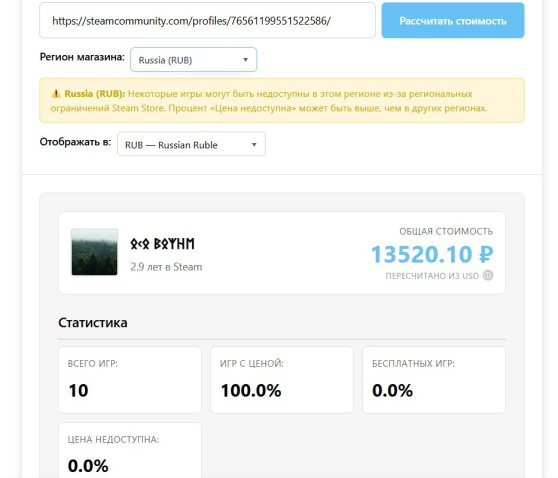Image resolution: width=558 pixels, height=478 pixels.
Task: Open the RUB — Russian Ruble currency dropdown
Action: (x=191, y=144)
